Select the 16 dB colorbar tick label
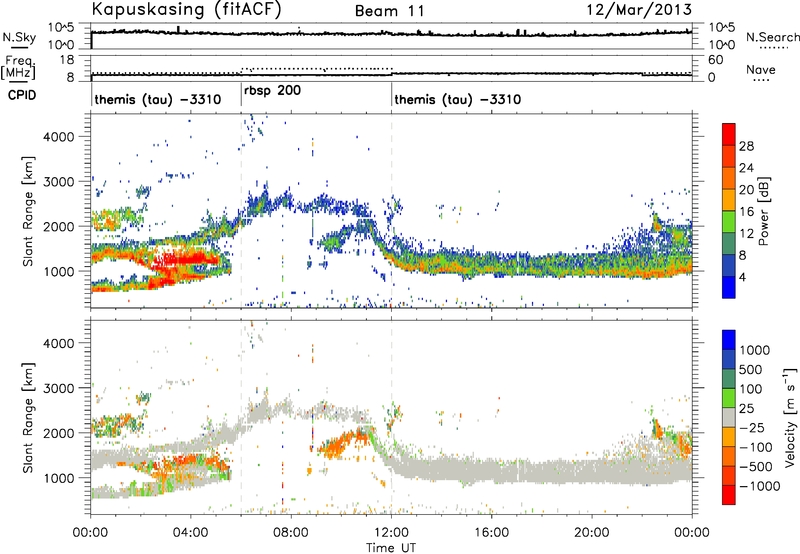This screenshot has height=554, width=800. (746, 212)
